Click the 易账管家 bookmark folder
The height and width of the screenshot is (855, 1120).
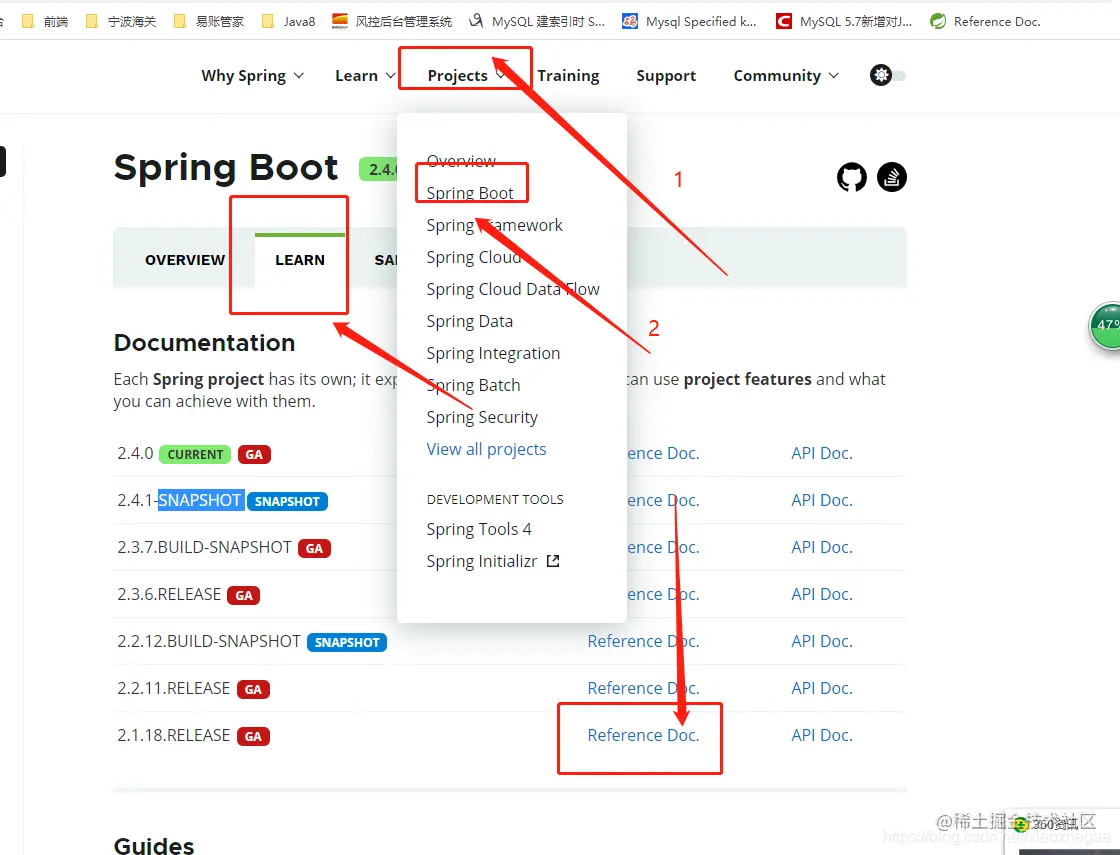click(209, 21)
